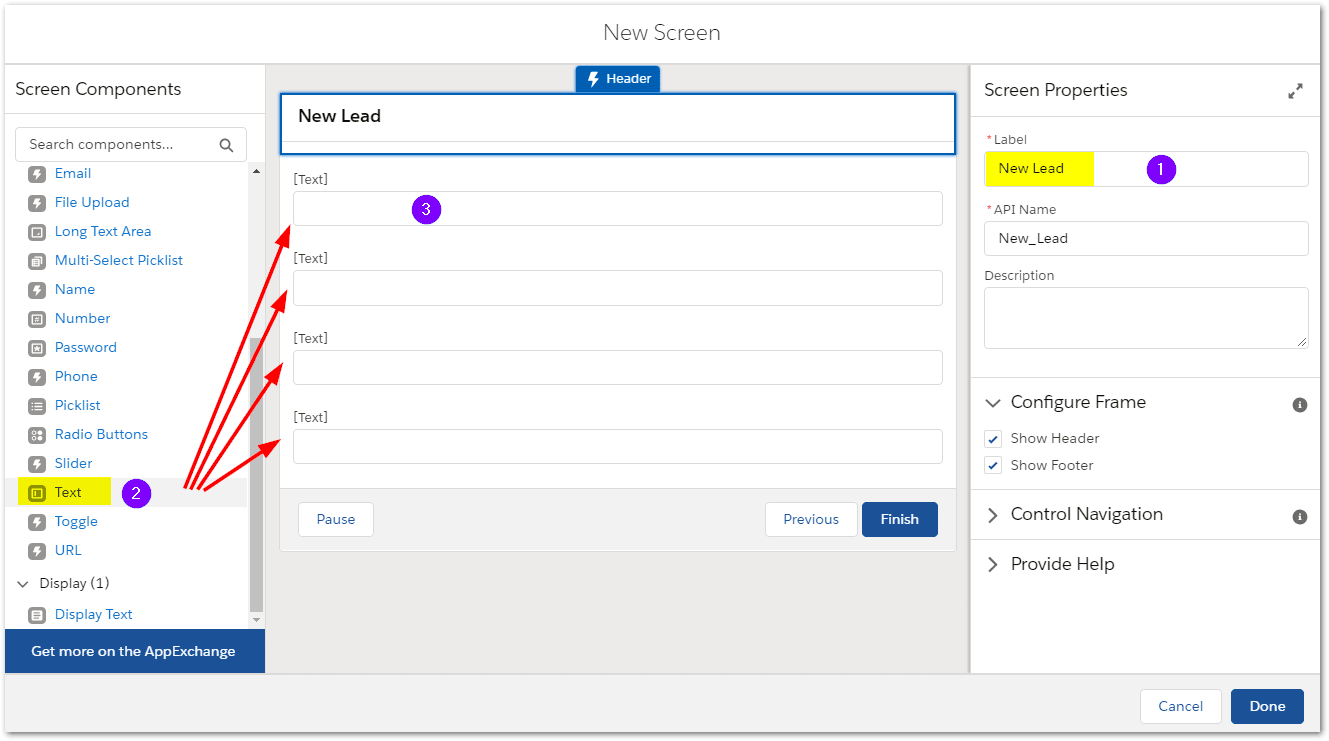Click the Picklist component icon
This screenshot has height=741, width=1329.
click(37, 406)
